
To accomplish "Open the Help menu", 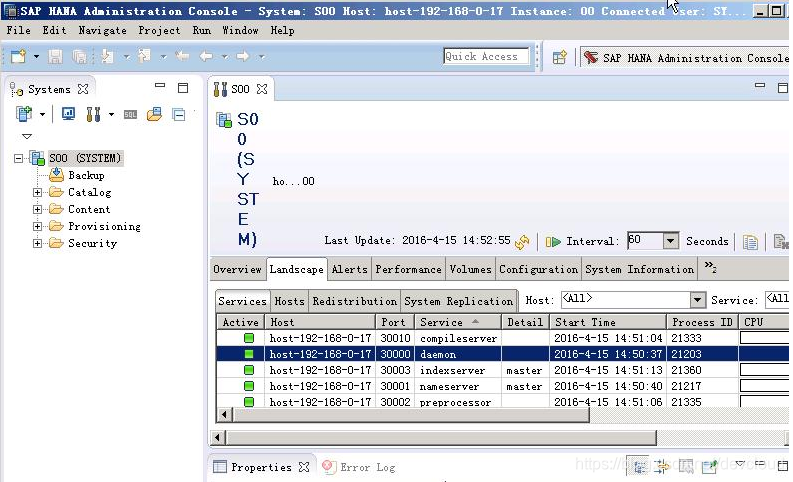I will tap(282, 30).
